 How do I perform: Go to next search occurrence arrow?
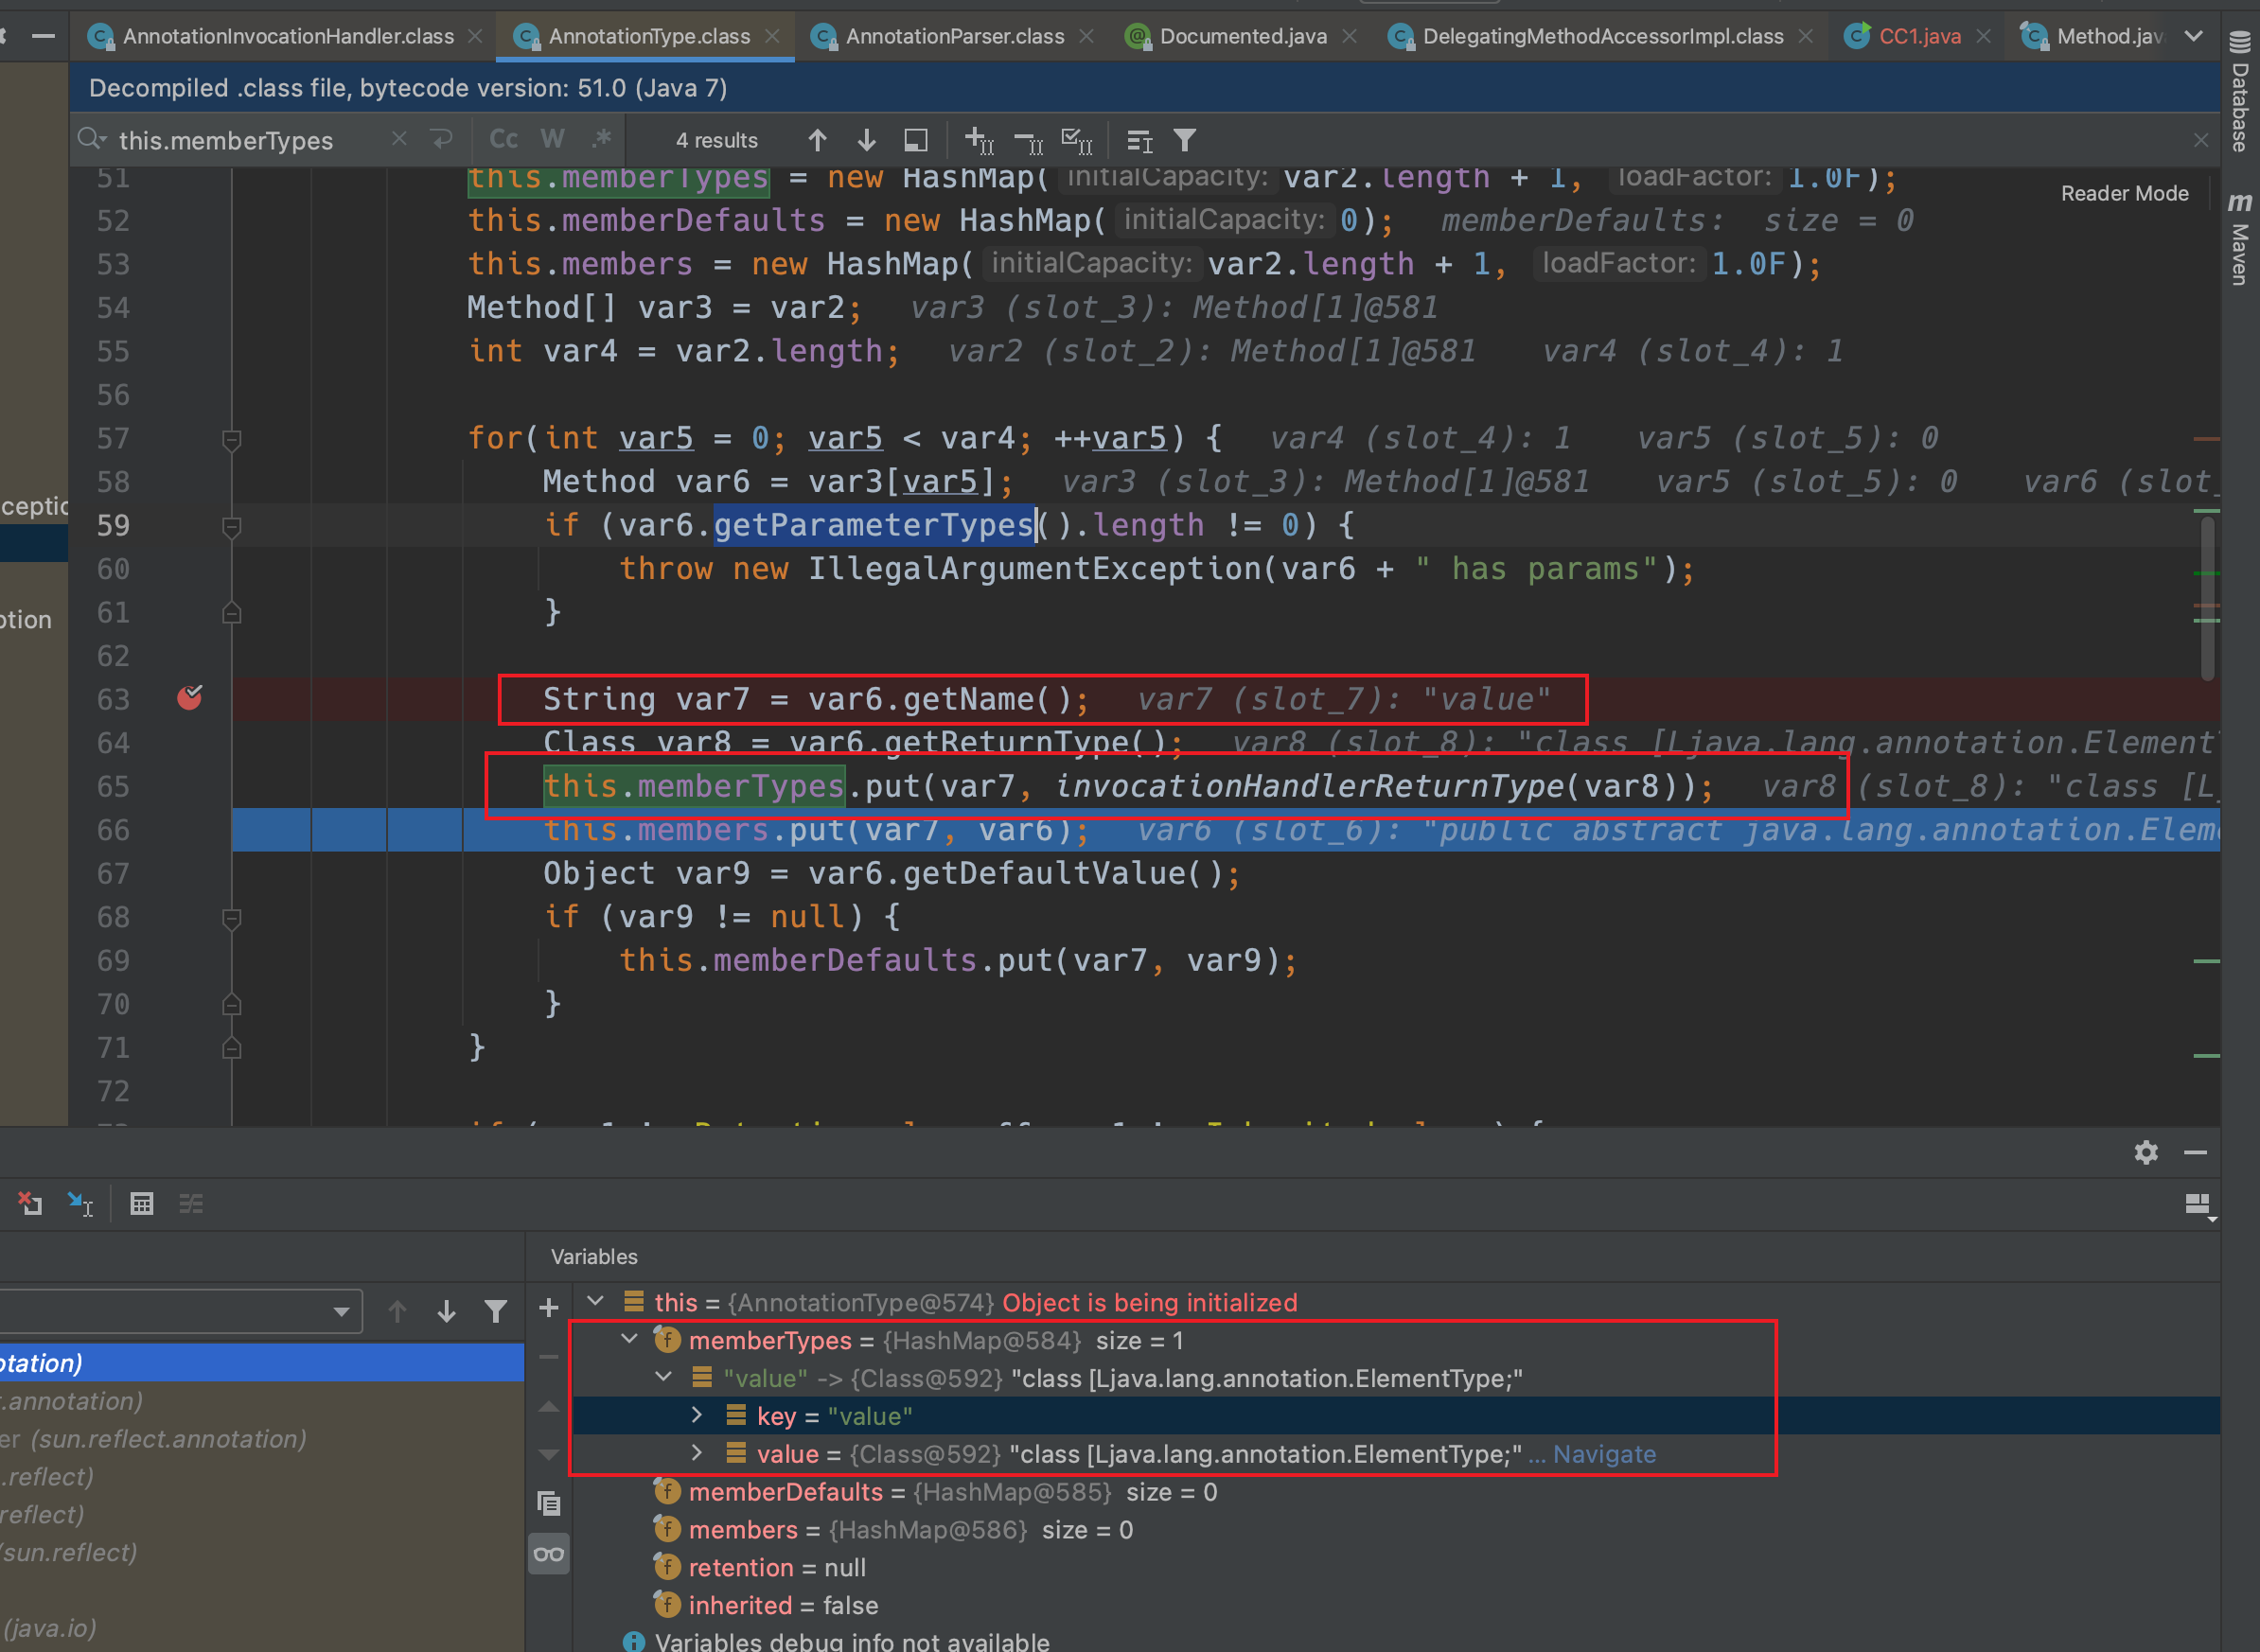[866, 140]
